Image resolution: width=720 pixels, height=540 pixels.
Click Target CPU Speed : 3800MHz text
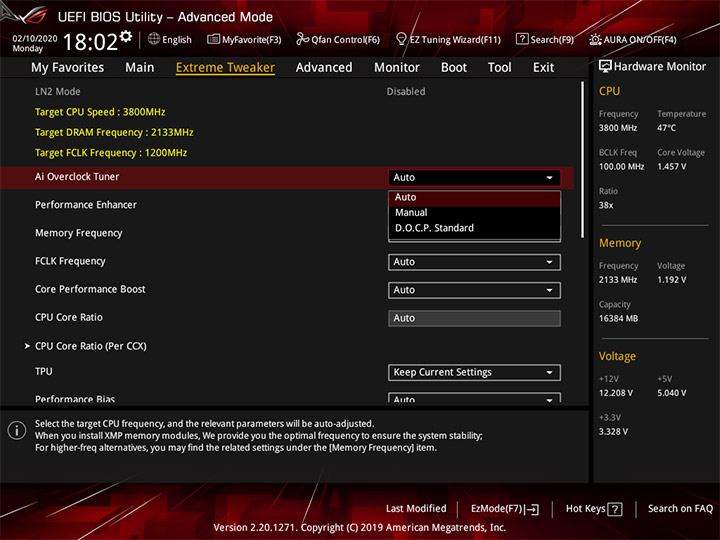[100, 112]
